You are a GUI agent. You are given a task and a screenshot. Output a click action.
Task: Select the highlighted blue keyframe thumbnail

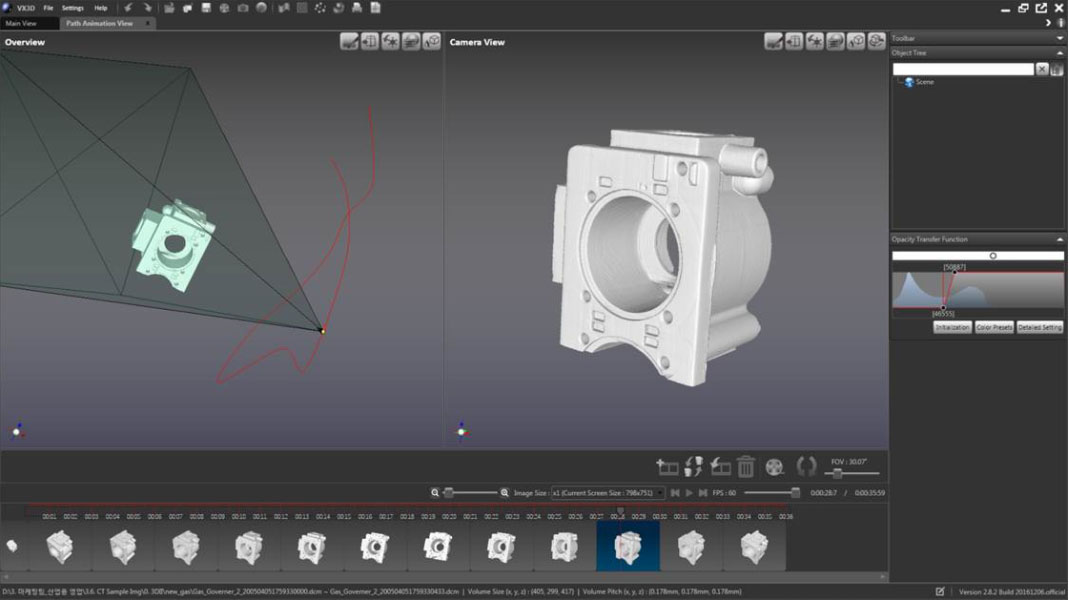[627, 546]
